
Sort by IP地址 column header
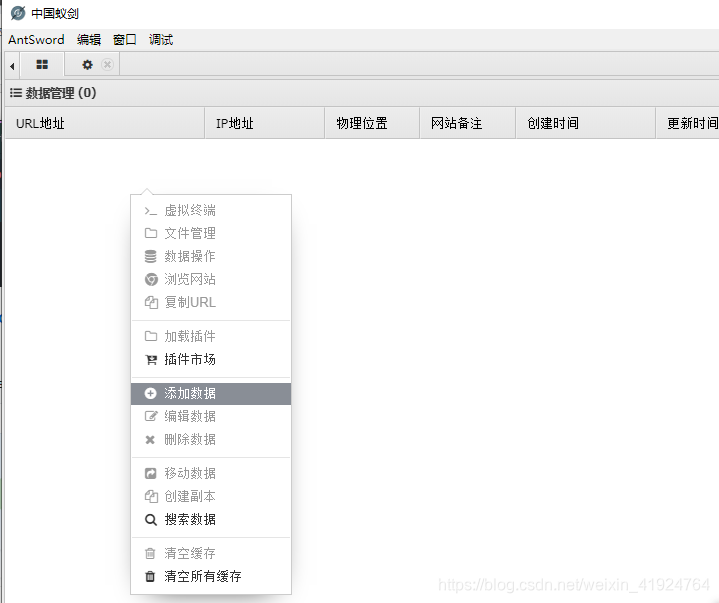click(x=265, y=123)
